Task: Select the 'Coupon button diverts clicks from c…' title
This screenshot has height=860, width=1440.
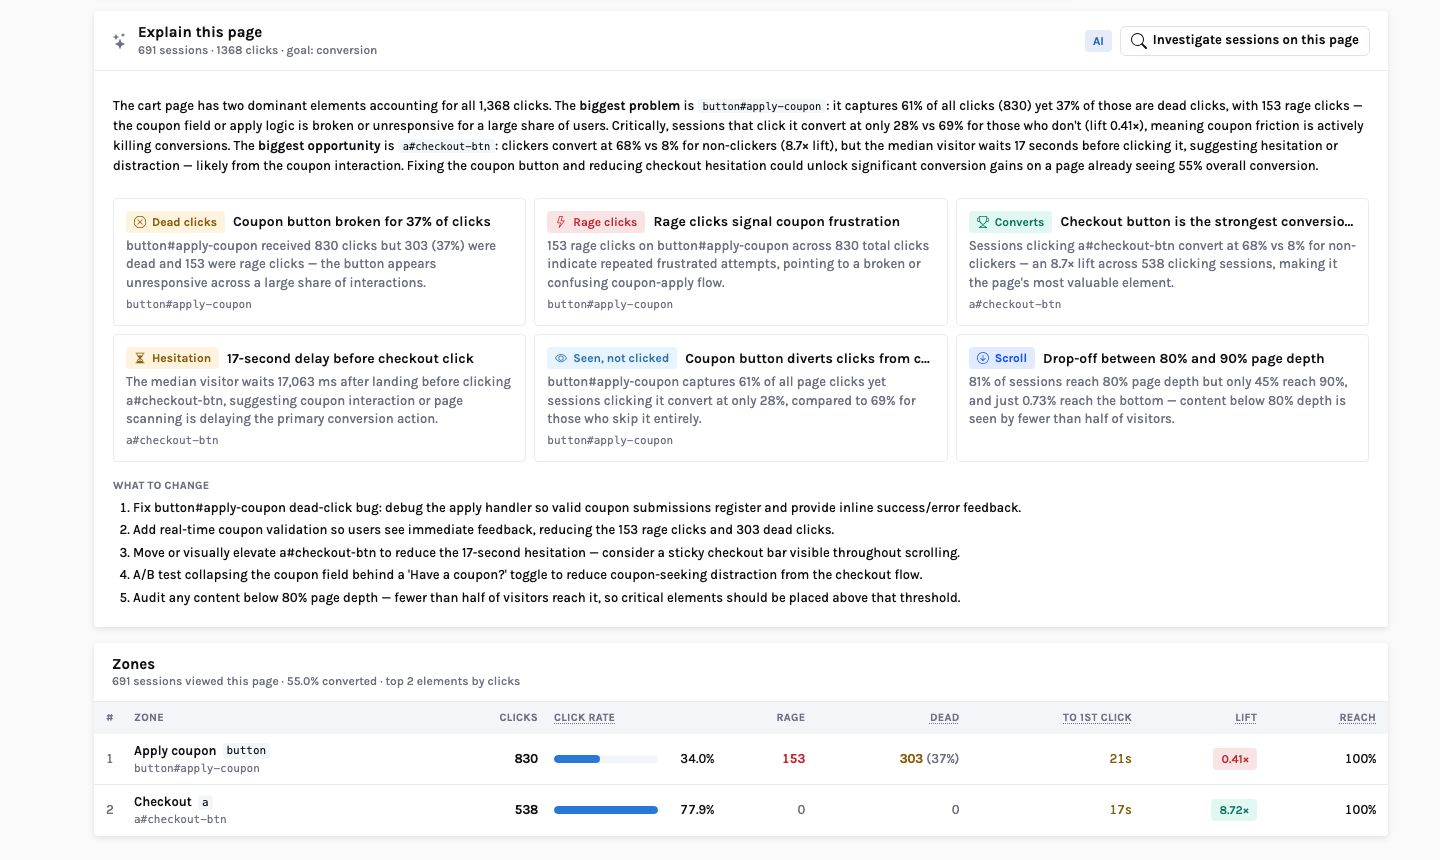Action: click(807, 358)
